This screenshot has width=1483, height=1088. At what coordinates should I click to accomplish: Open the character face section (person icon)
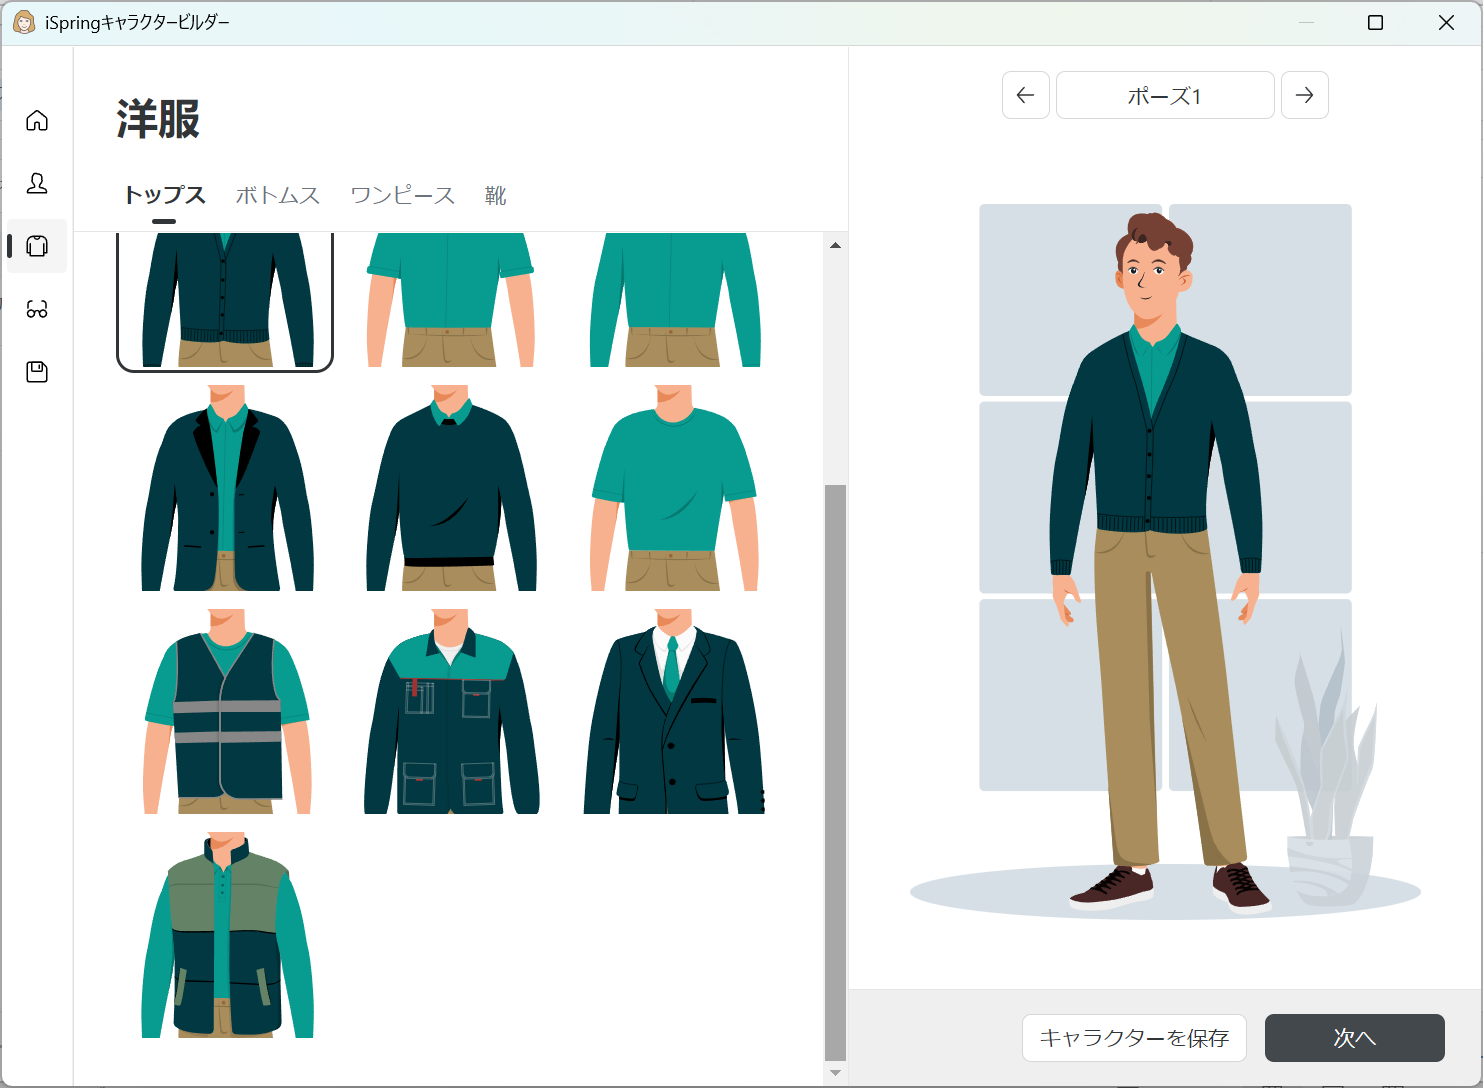[x=37, y=184]
